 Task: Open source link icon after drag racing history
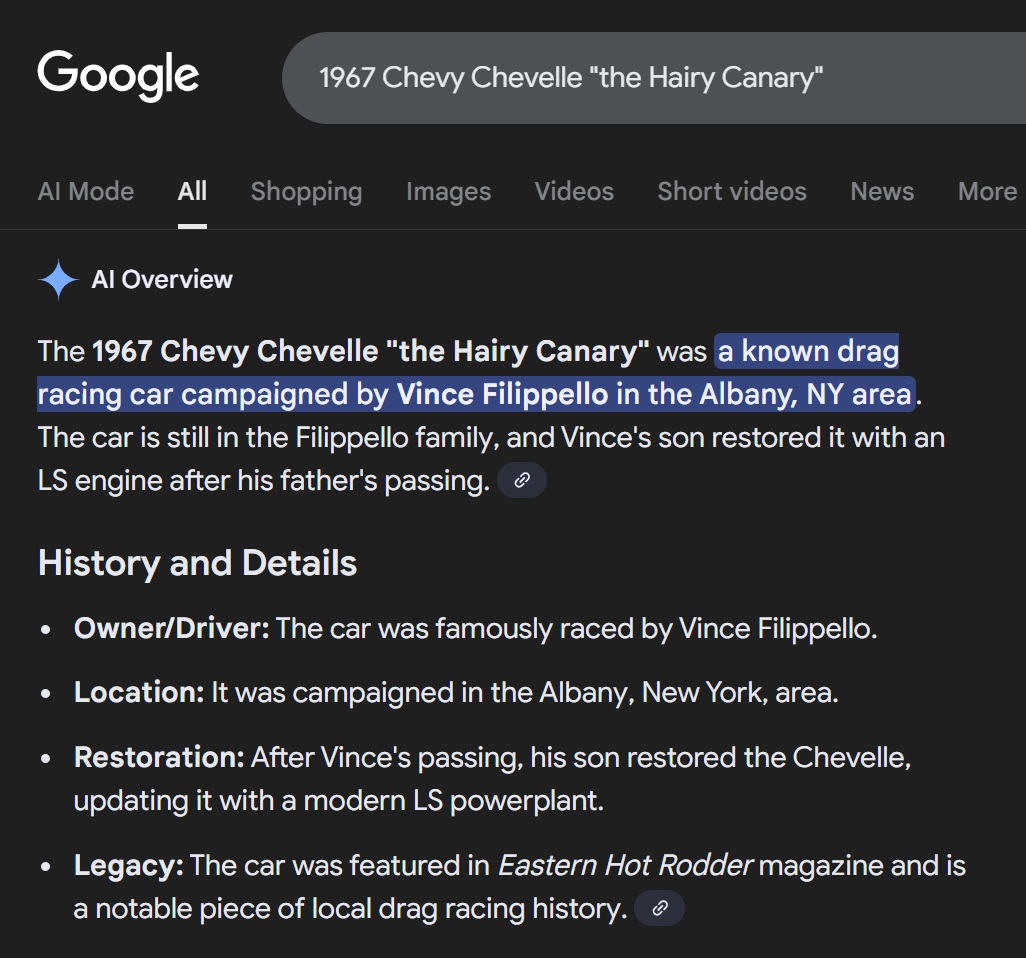pyautogui.click(x=659, y=909)
